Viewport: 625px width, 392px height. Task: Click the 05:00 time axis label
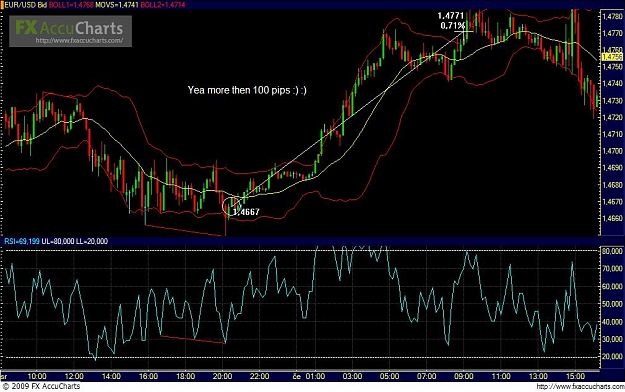tap(389, 376)
